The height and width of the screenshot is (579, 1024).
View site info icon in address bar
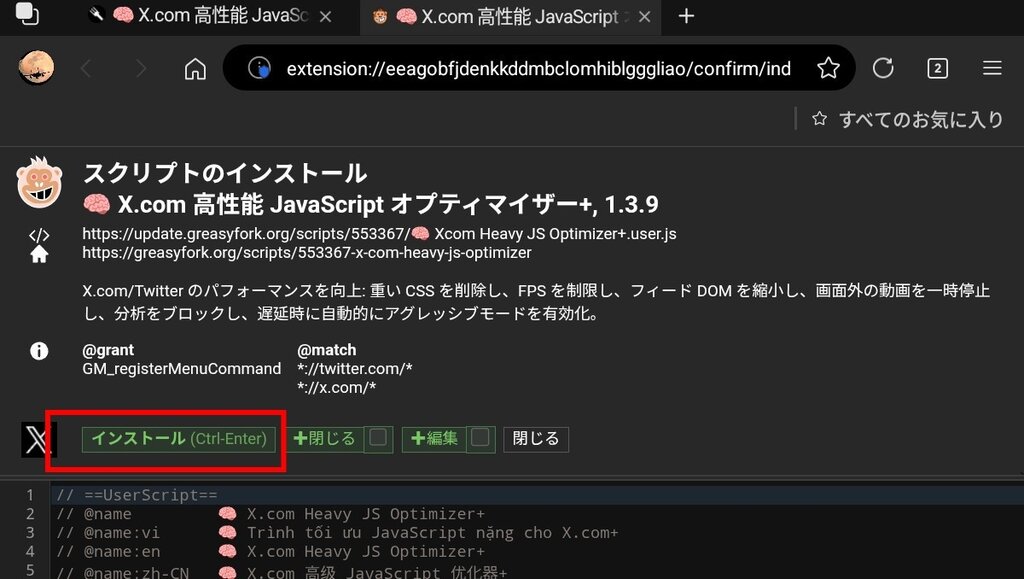tap(259, 68)
